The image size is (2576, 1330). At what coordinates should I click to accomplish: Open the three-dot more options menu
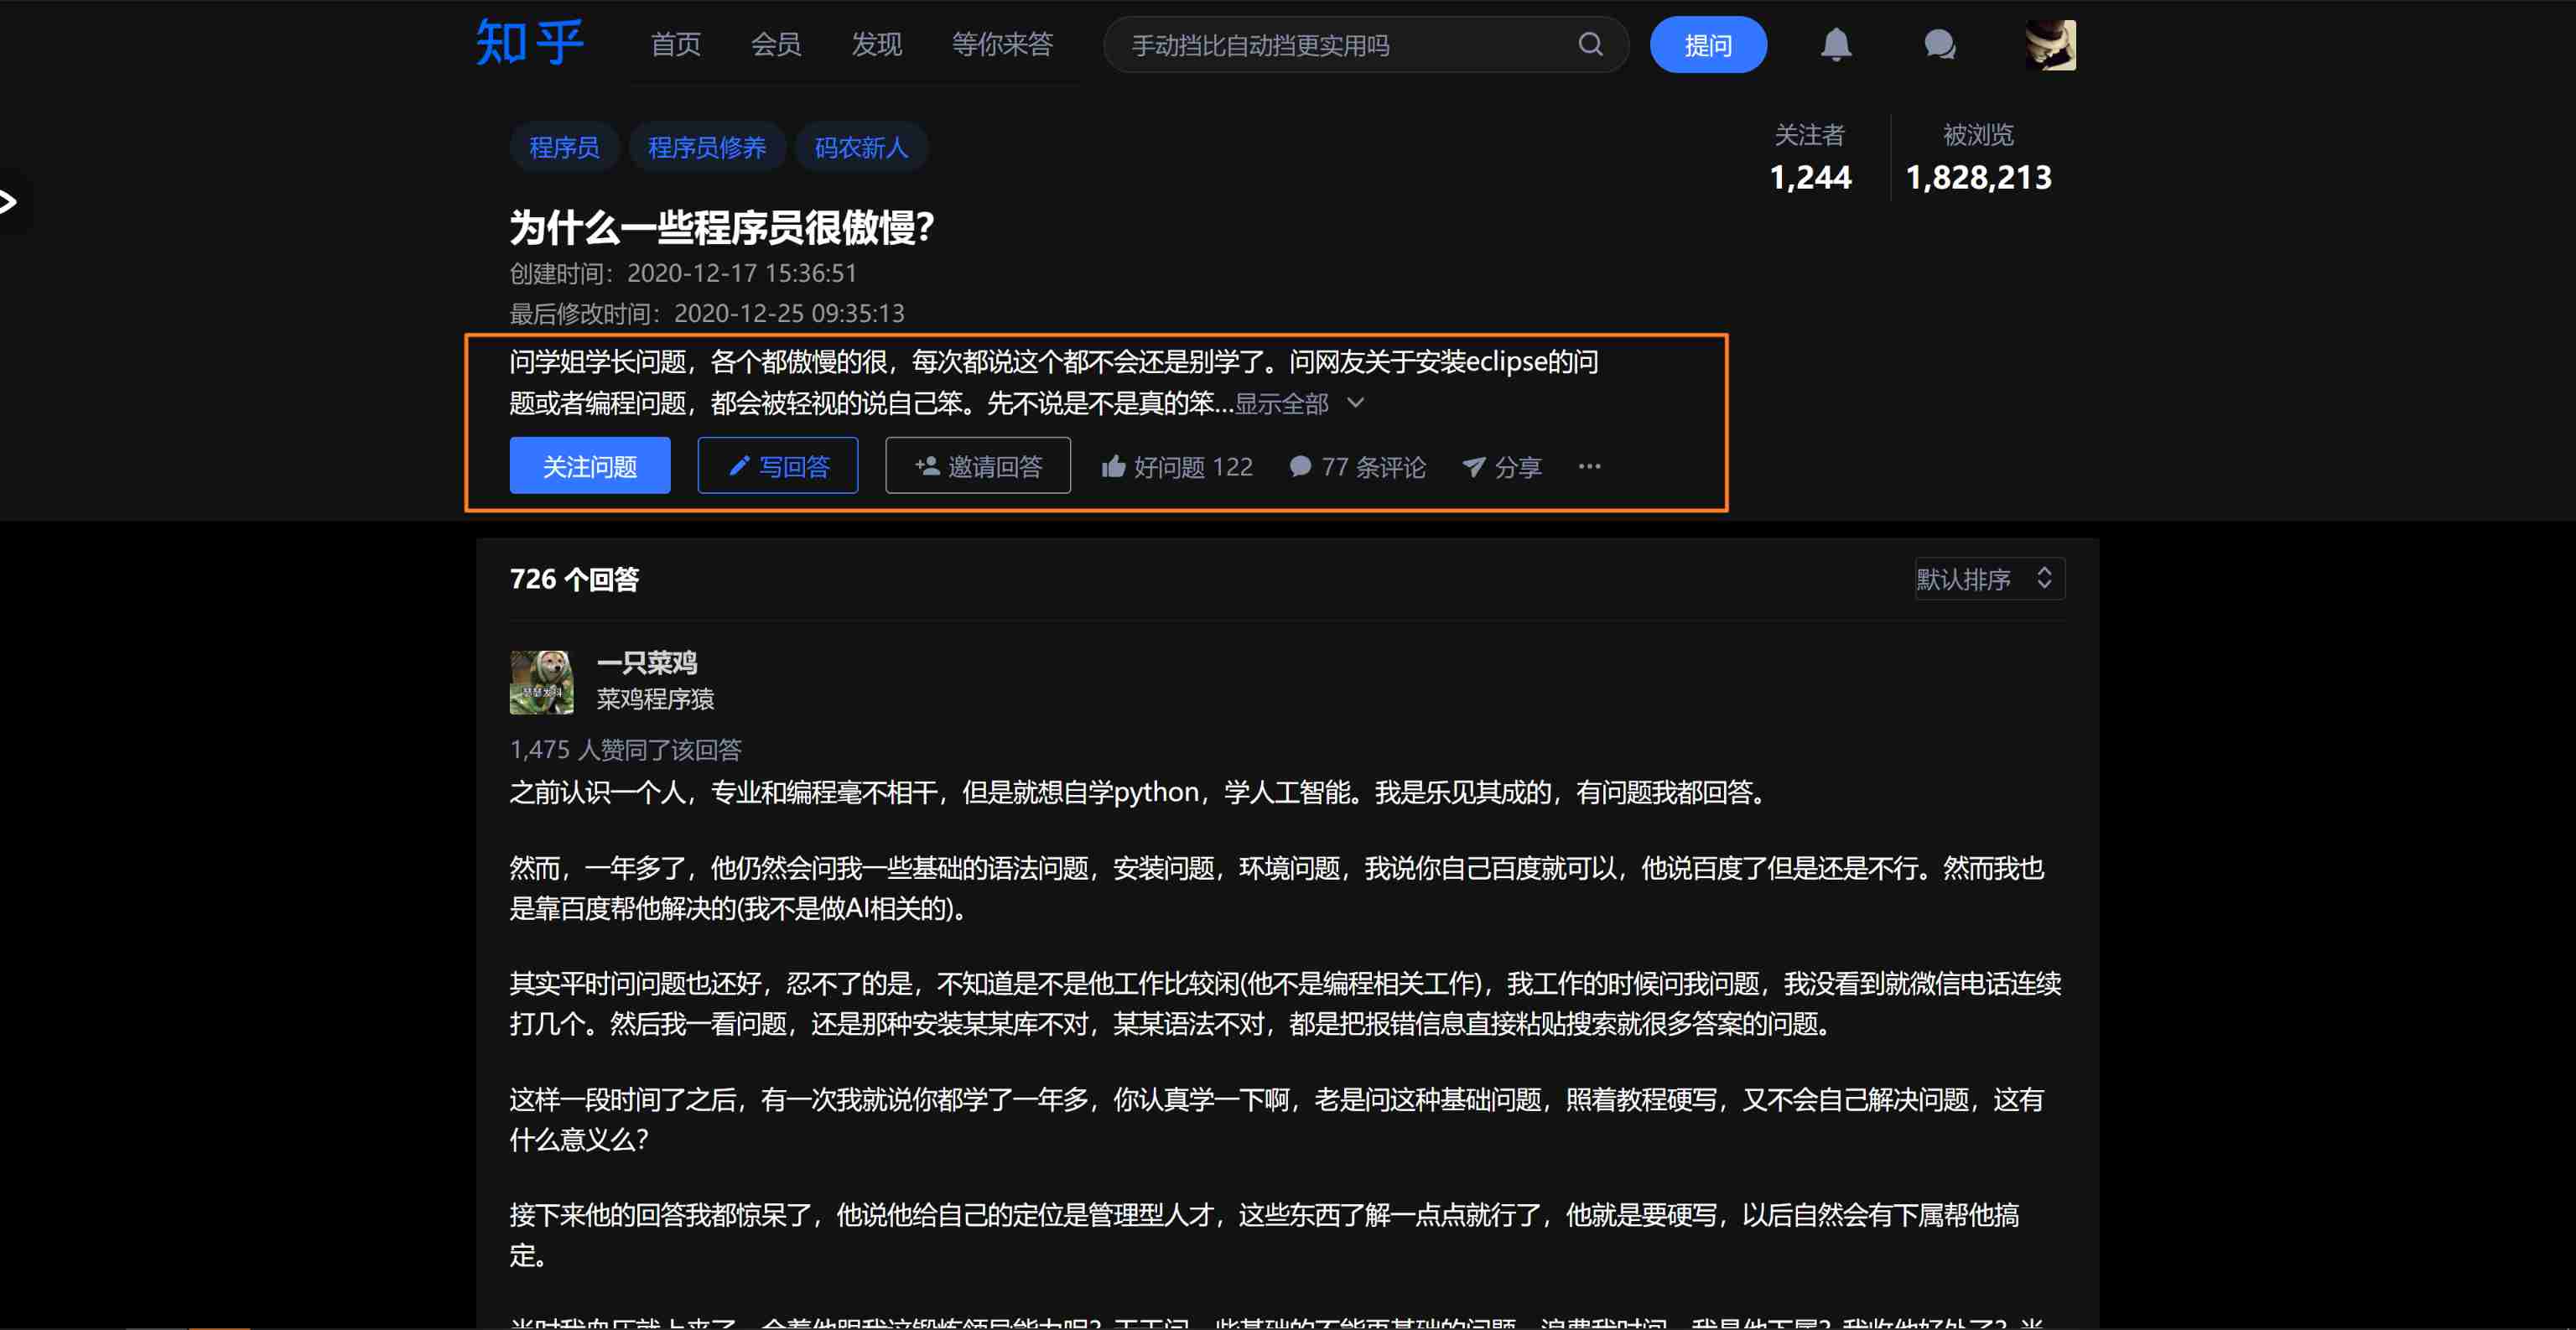pyautogui.click(x=1589, y=466)
